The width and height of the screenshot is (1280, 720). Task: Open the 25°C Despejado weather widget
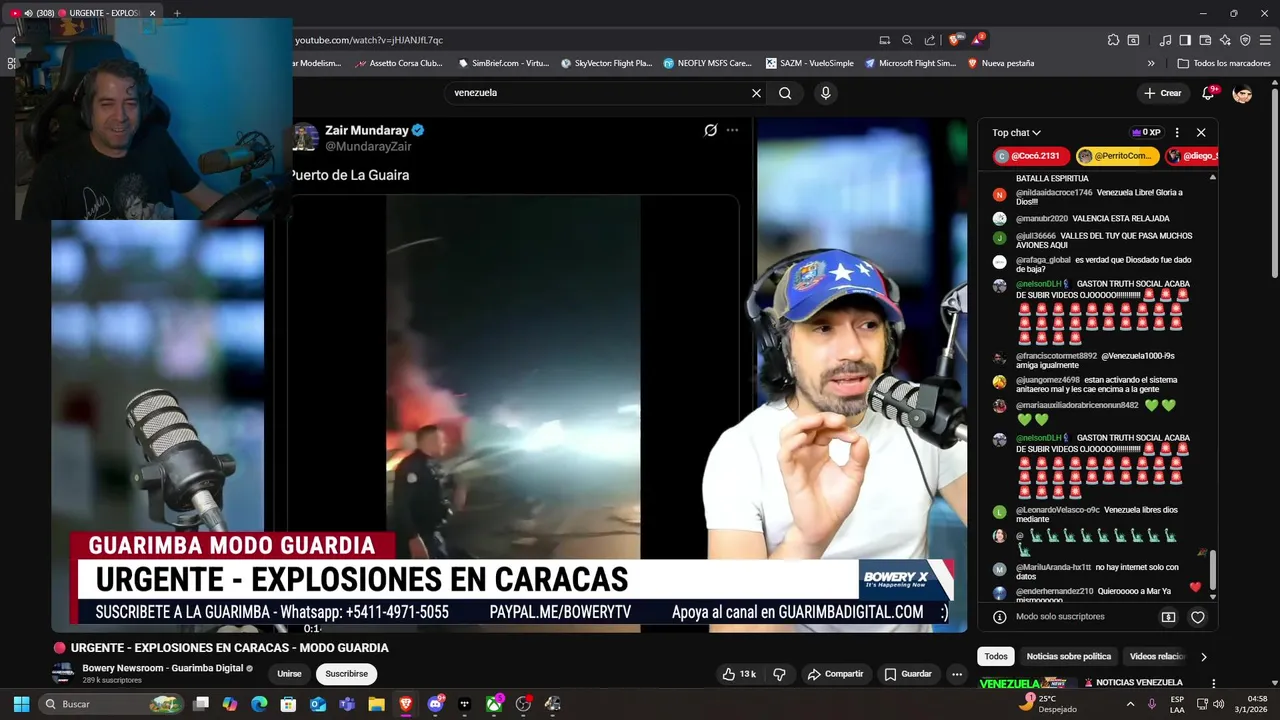(1050, 704)
